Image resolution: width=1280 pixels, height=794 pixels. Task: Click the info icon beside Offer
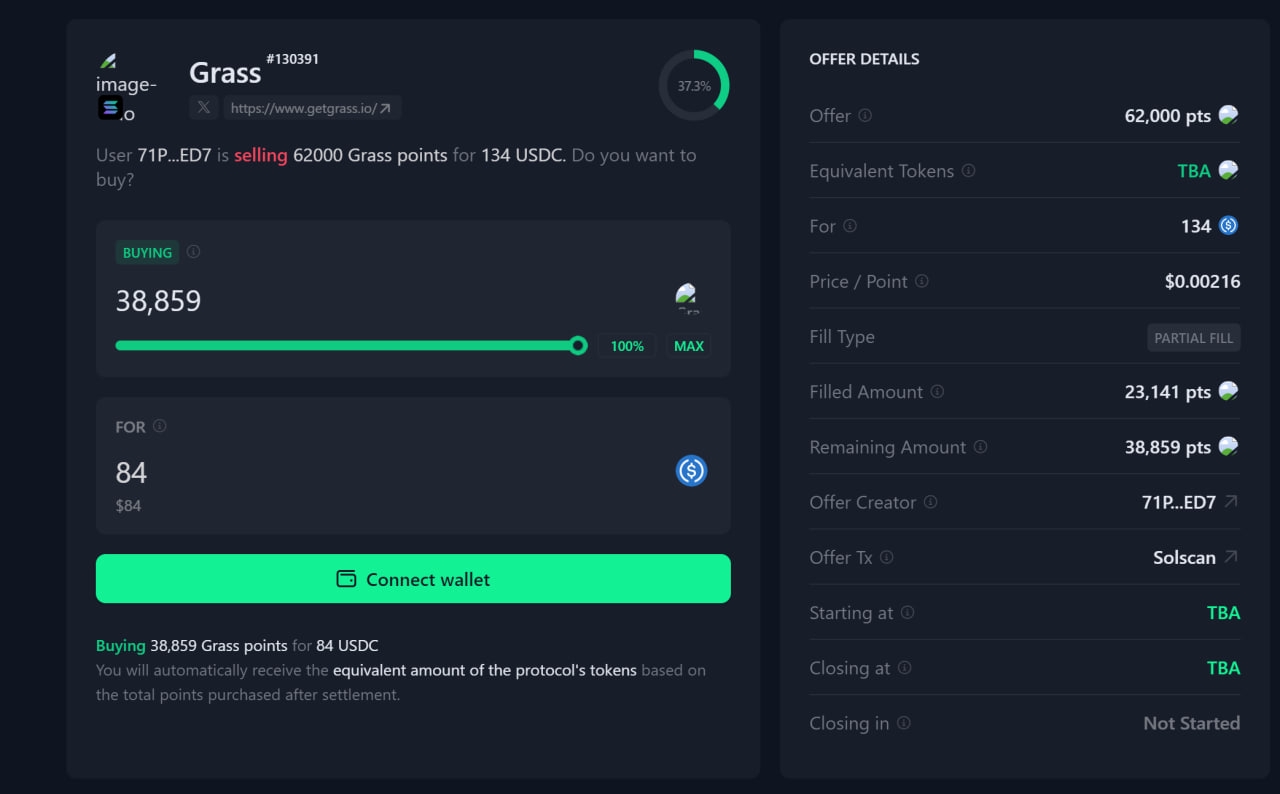(x=865, y=115)
